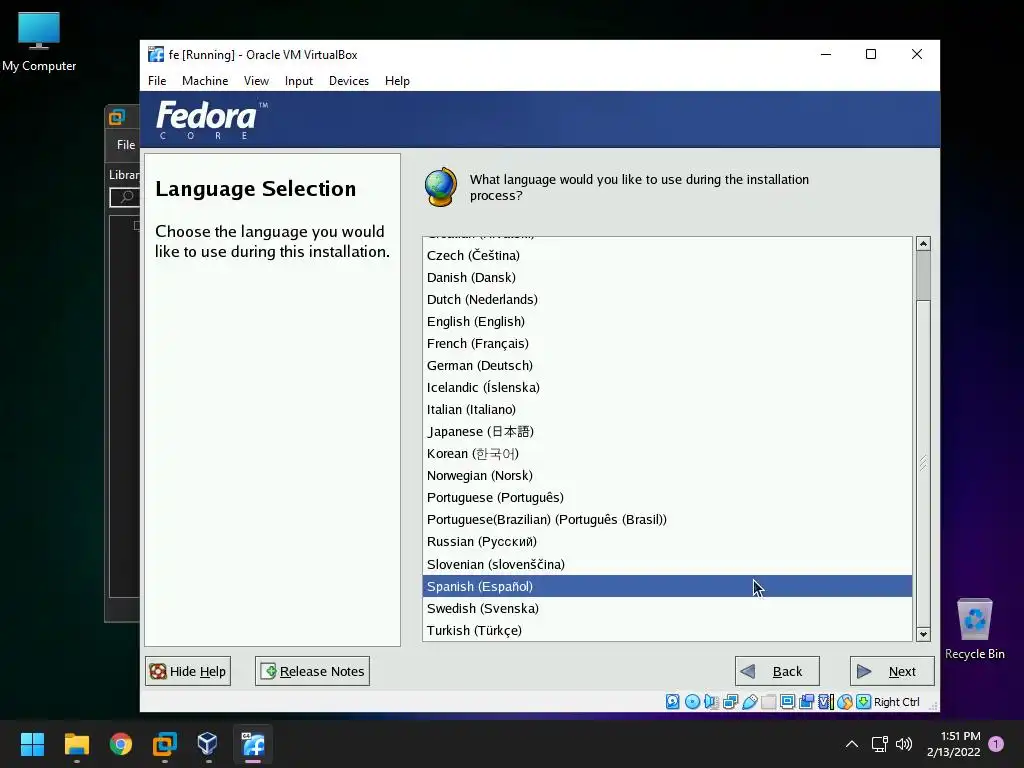Click the Hide Help button

pos(188,671)
